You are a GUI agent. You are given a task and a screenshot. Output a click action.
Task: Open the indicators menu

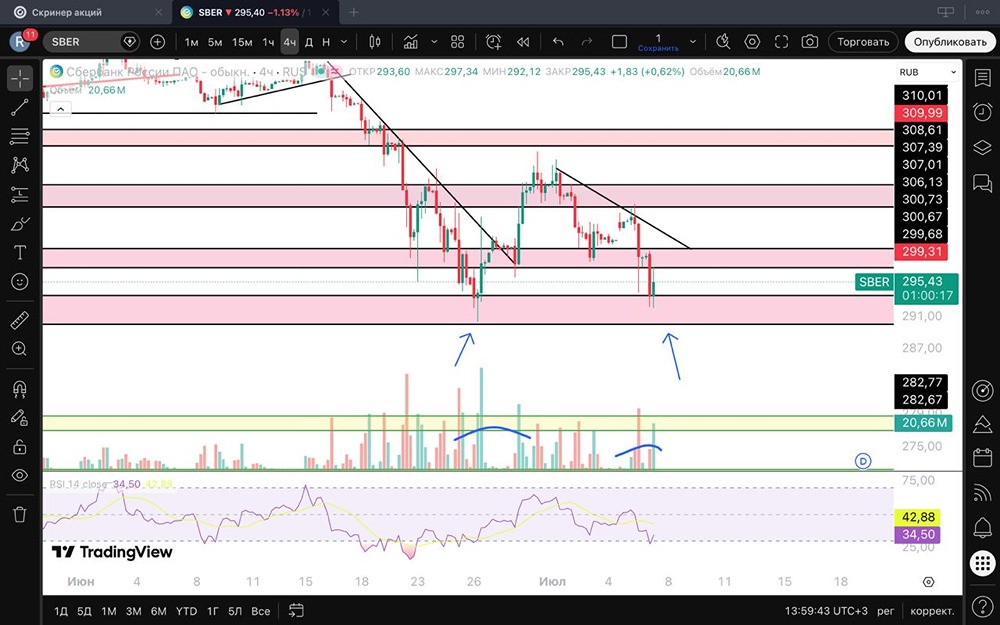tap(411, 42)
